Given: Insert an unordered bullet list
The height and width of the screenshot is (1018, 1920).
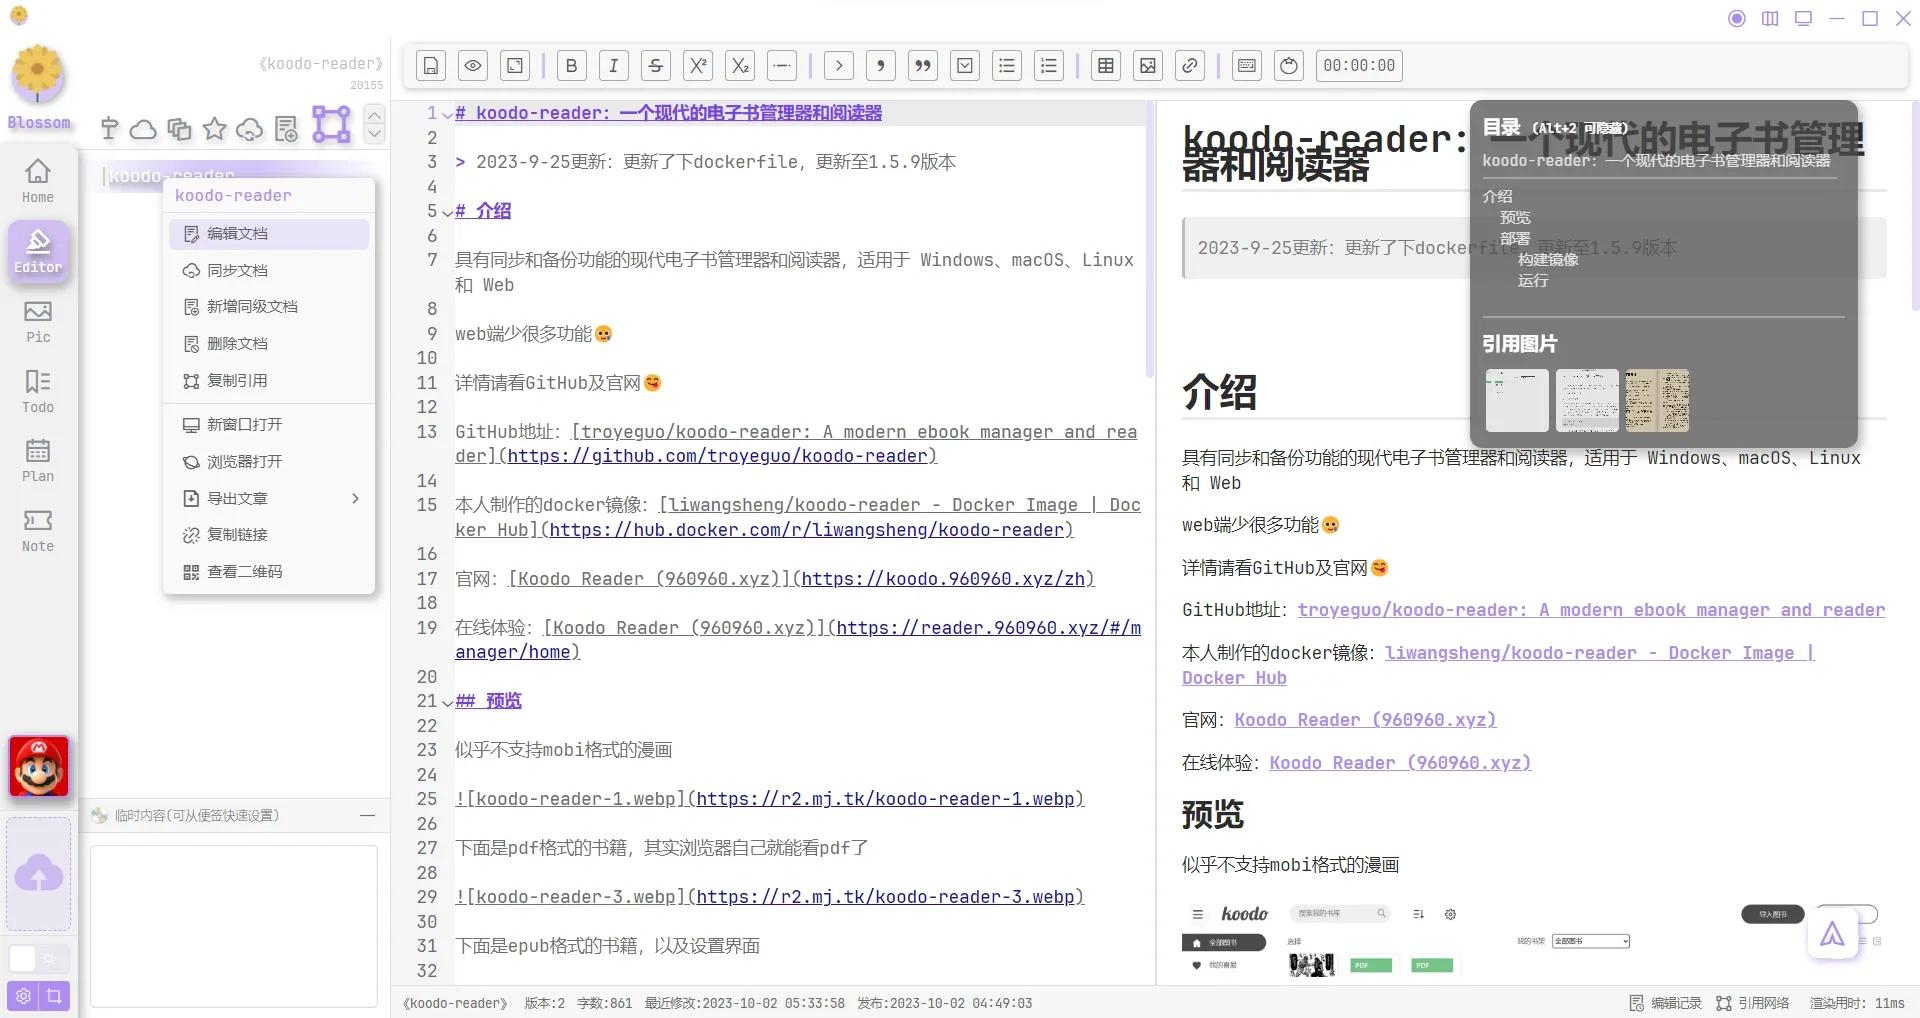Looking at the screenshot, I should click(1007, 66).
